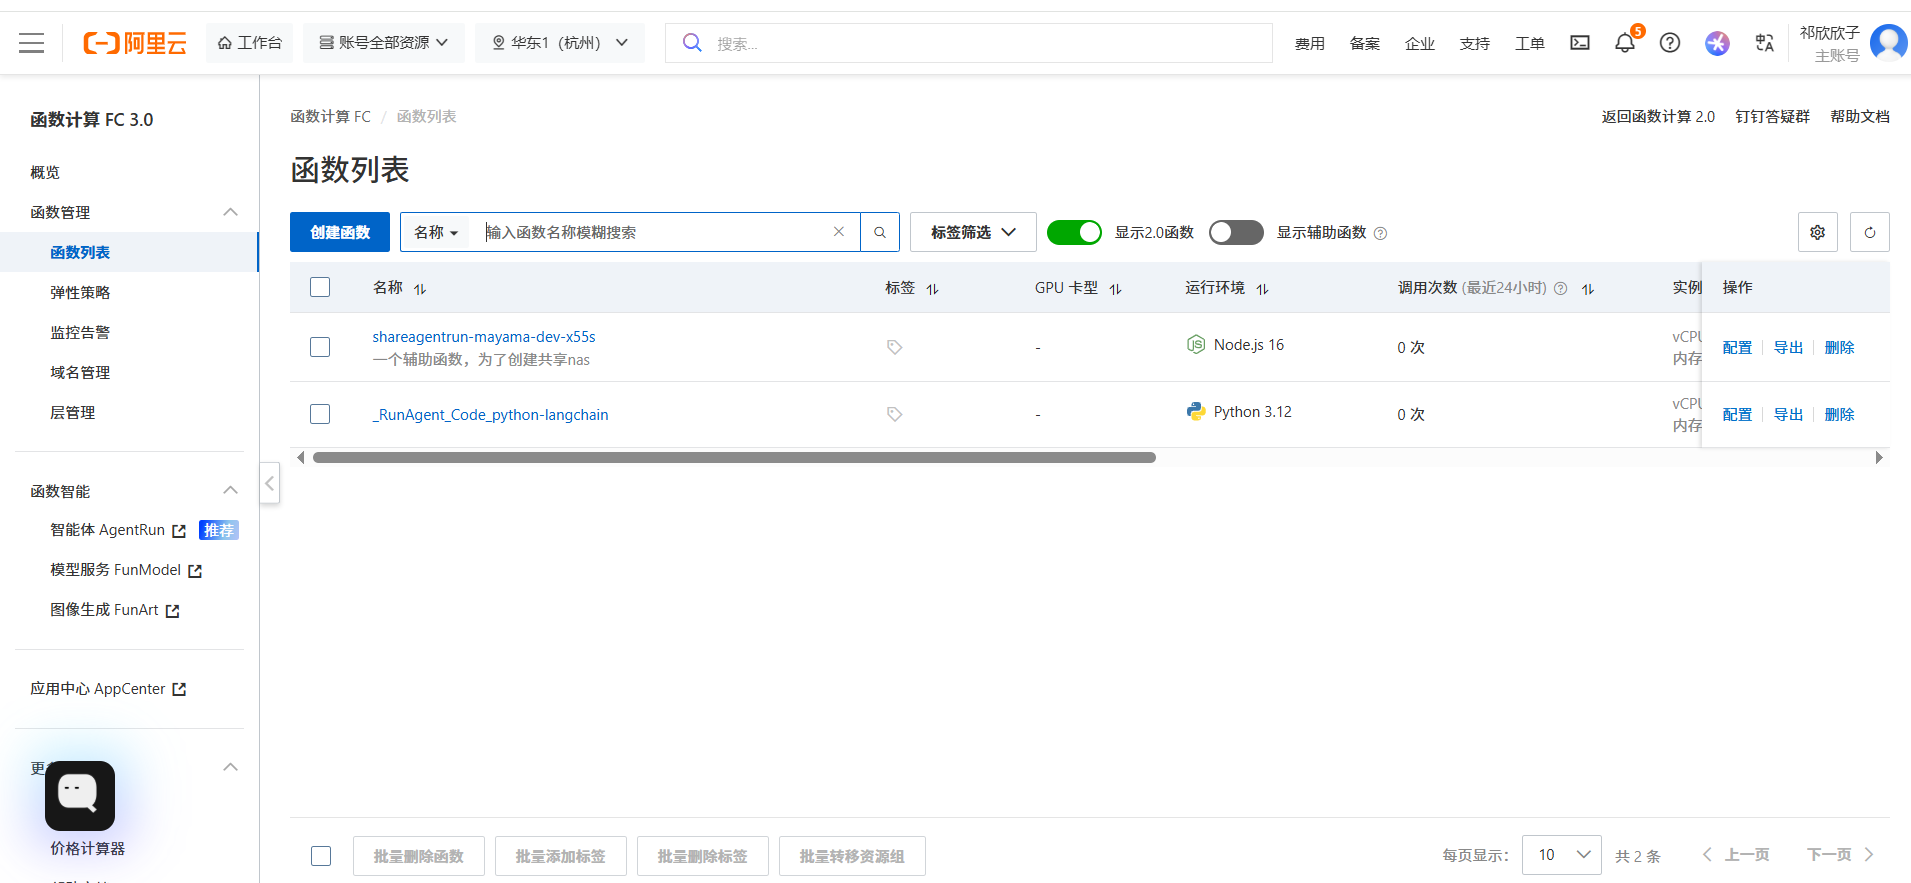
Task: Open the 名称 search-type dropdown
Action: tap(436, 232)
